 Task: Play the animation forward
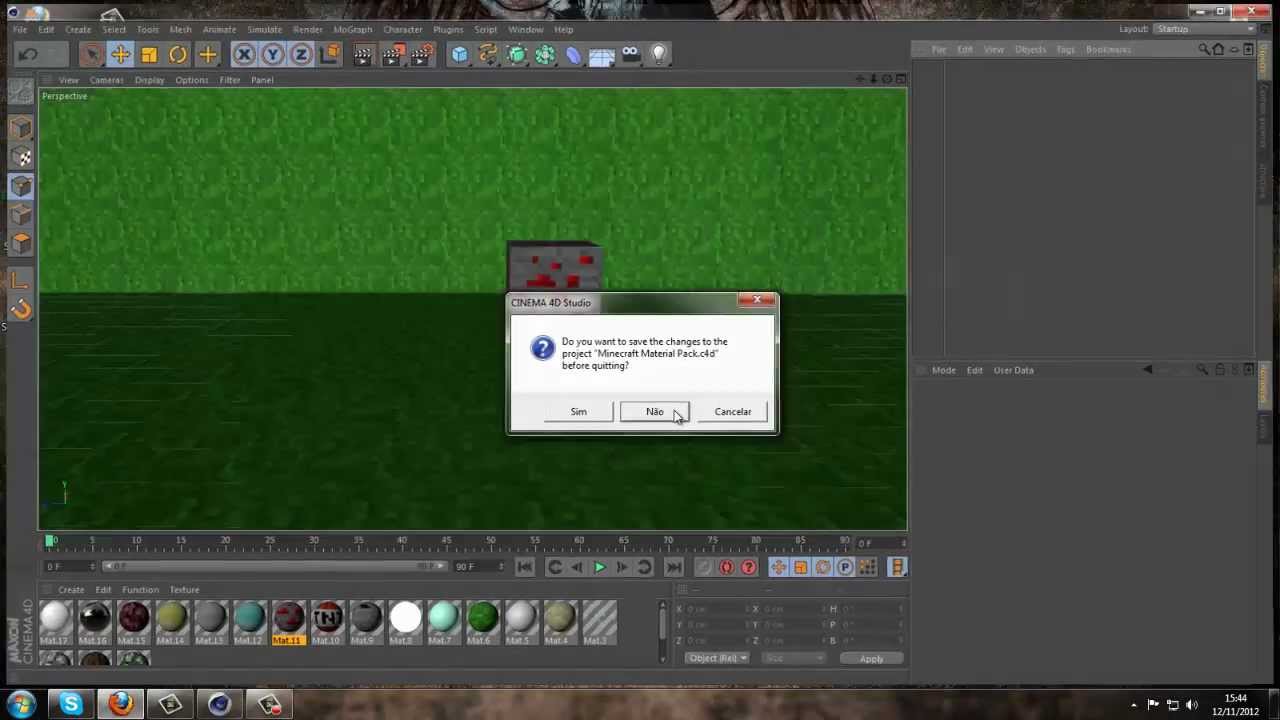coord(599,567)
